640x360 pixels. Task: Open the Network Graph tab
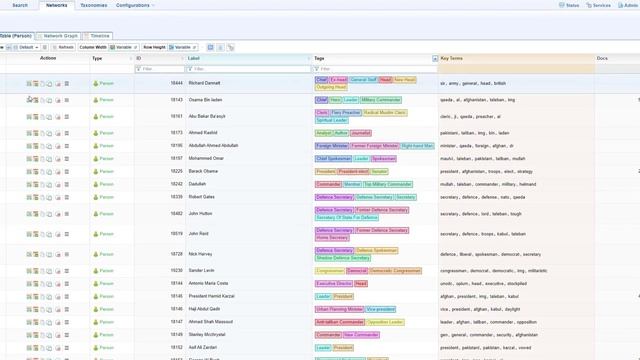(58, 36)
